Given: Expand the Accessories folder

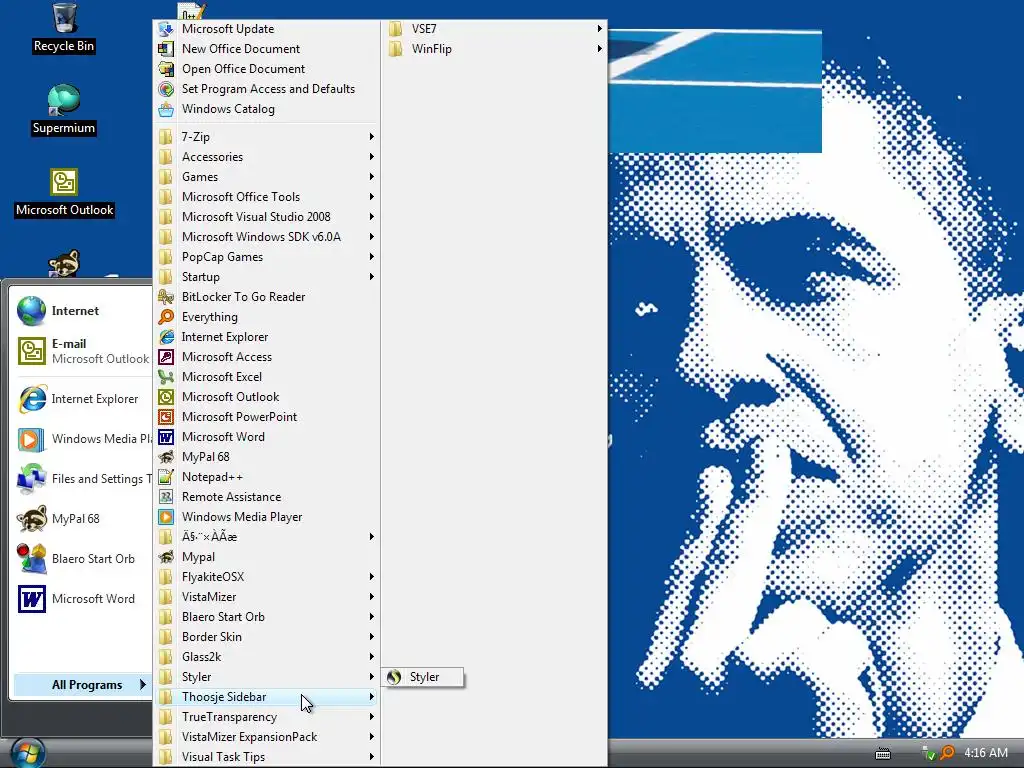Looking at the screenshot, I should tap(266, 157).
